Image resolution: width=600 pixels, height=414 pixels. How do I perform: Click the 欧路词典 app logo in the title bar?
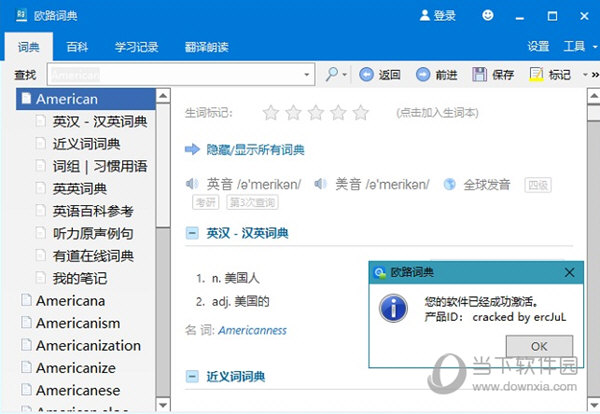21,15
